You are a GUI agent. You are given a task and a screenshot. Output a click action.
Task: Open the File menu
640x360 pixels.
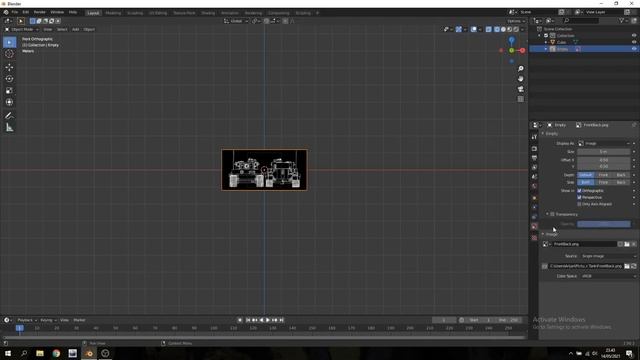15,12
